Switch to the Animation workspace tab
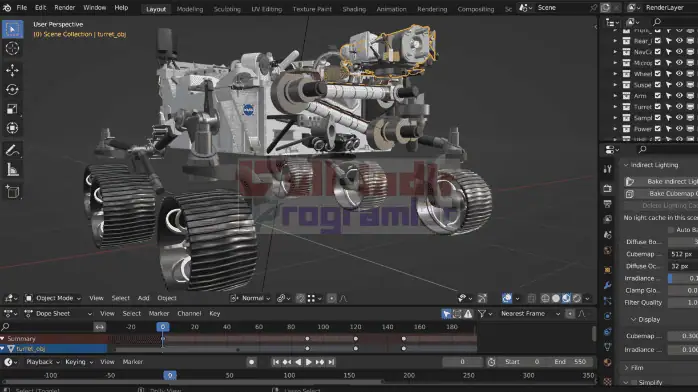Screen dimensions: 698x392 point(391,8)
